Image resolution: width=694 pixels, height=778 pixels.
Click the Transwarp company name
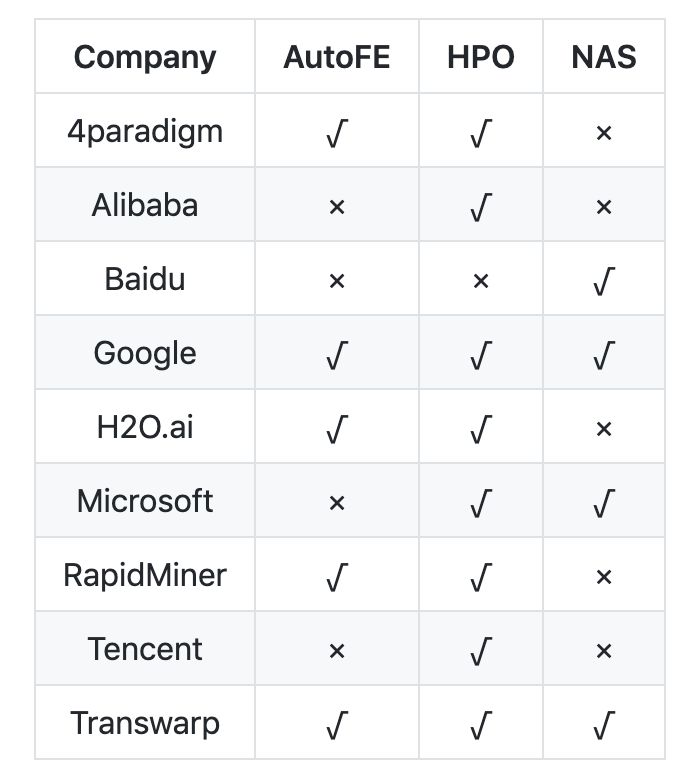tap(145, 723)
